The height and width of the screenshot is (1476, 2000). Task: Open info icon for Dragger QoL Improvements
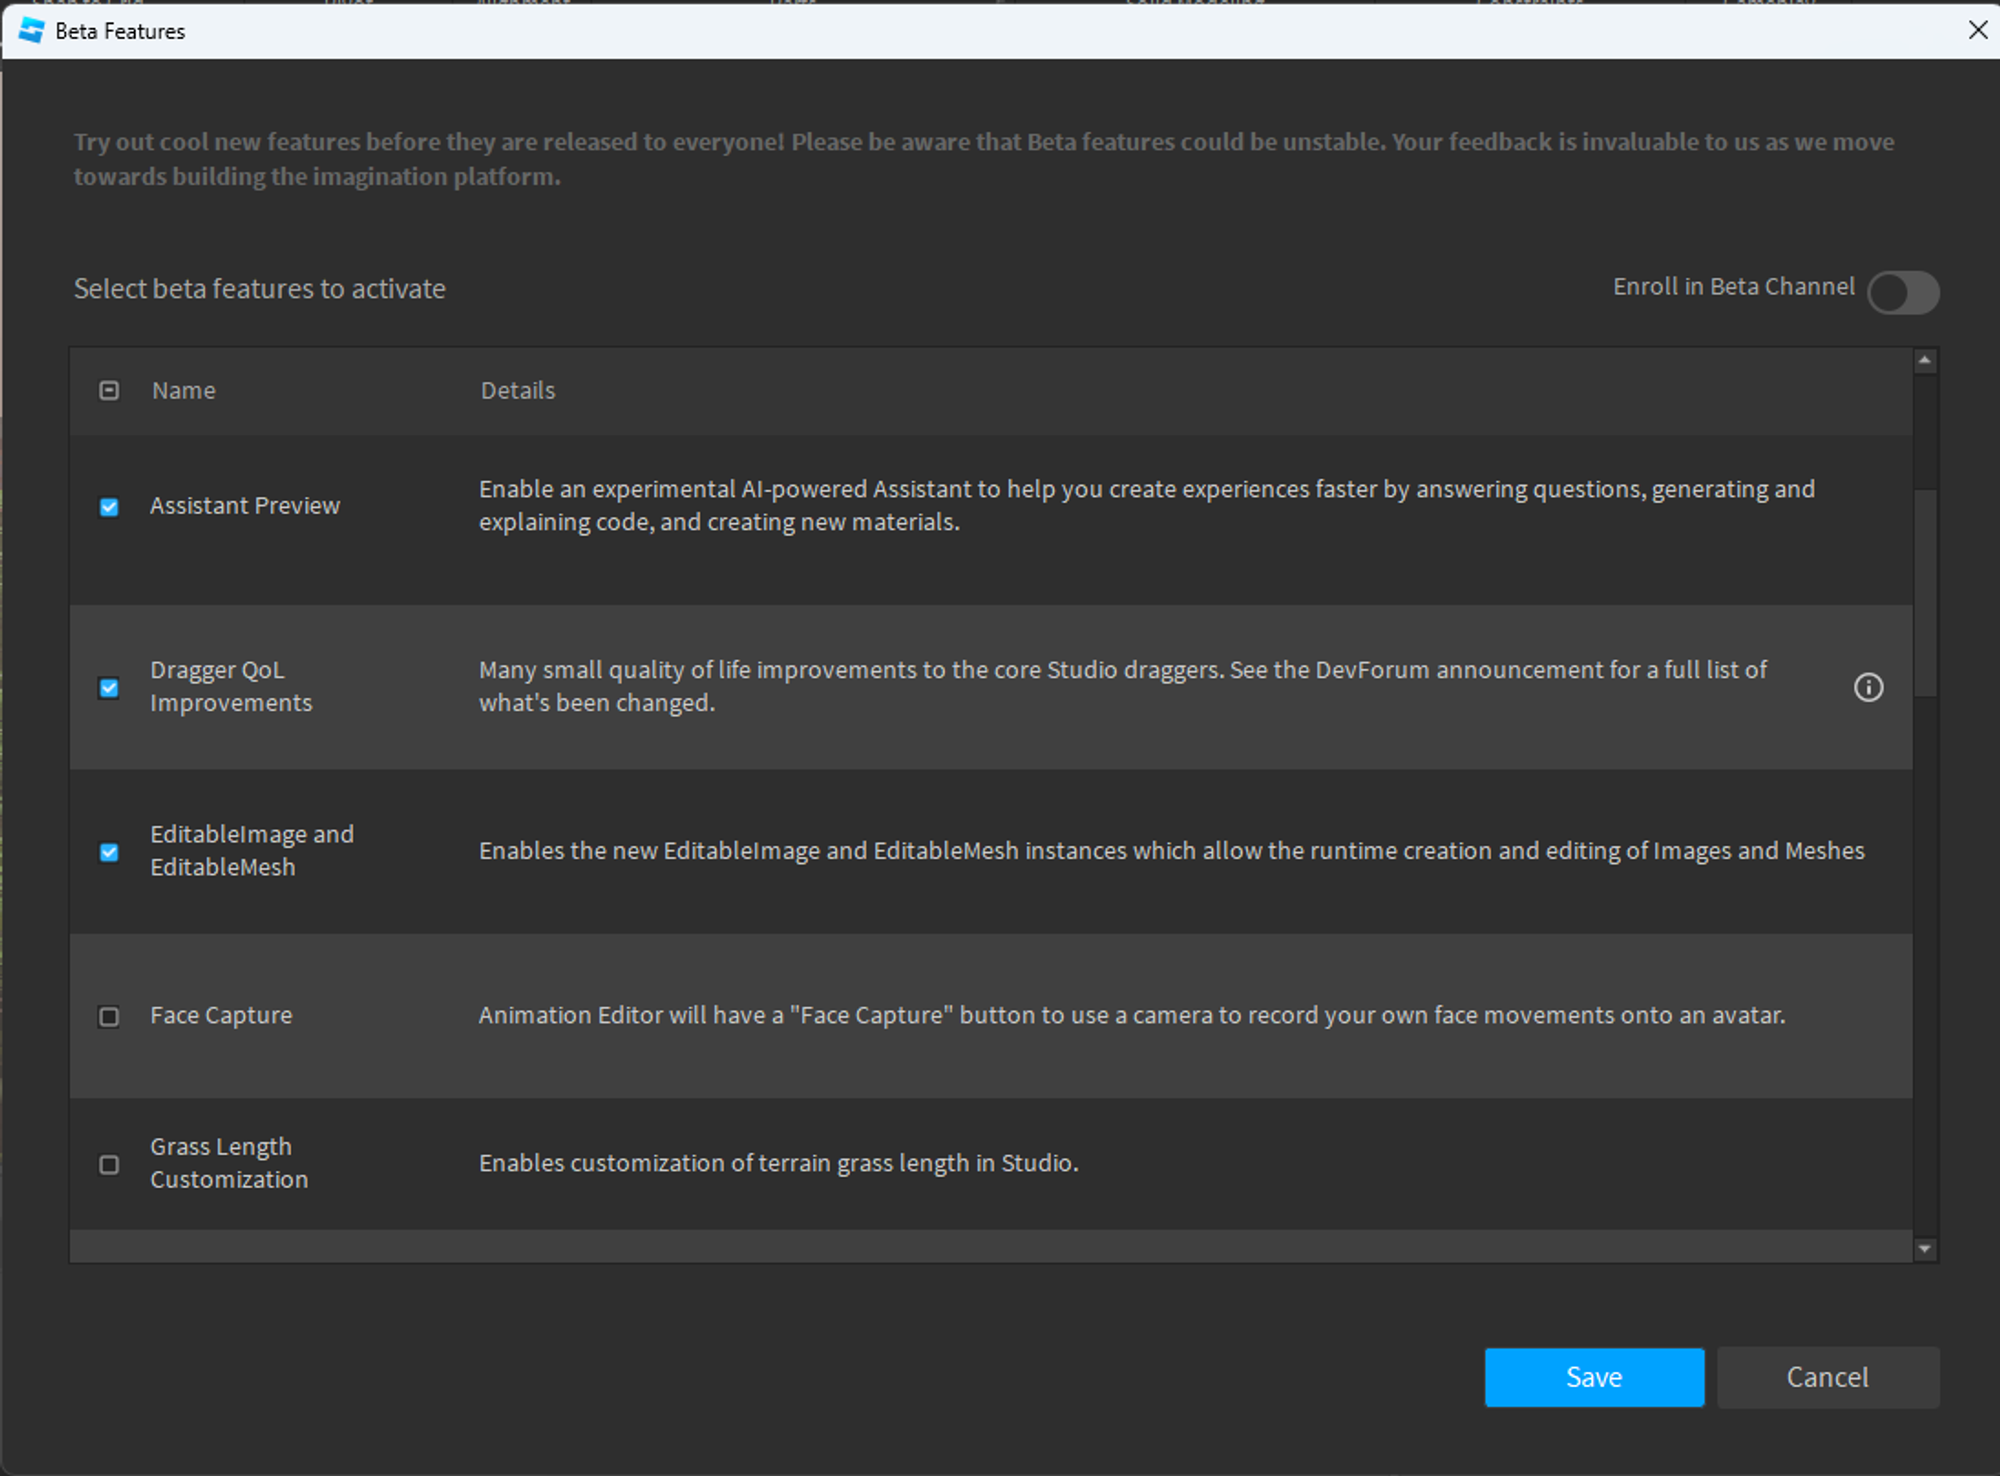click(1868, 687)
